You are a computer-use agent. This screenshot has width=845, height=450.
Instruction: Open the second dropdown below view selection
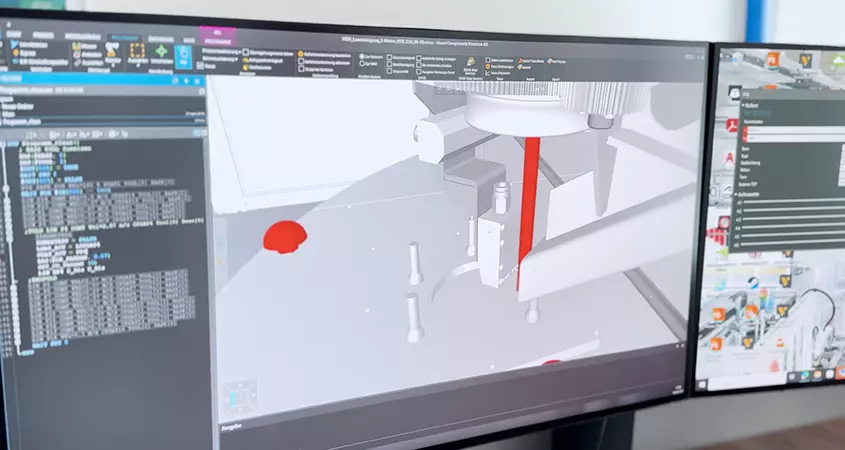(x=237, y=58)
